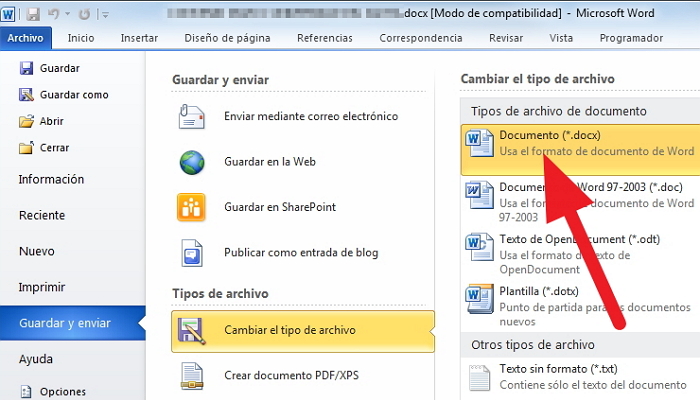Click the Texto sin formato (*.txt) icon
The width and height of the screenshot is (700, 400).
click(x=479, y=378)
